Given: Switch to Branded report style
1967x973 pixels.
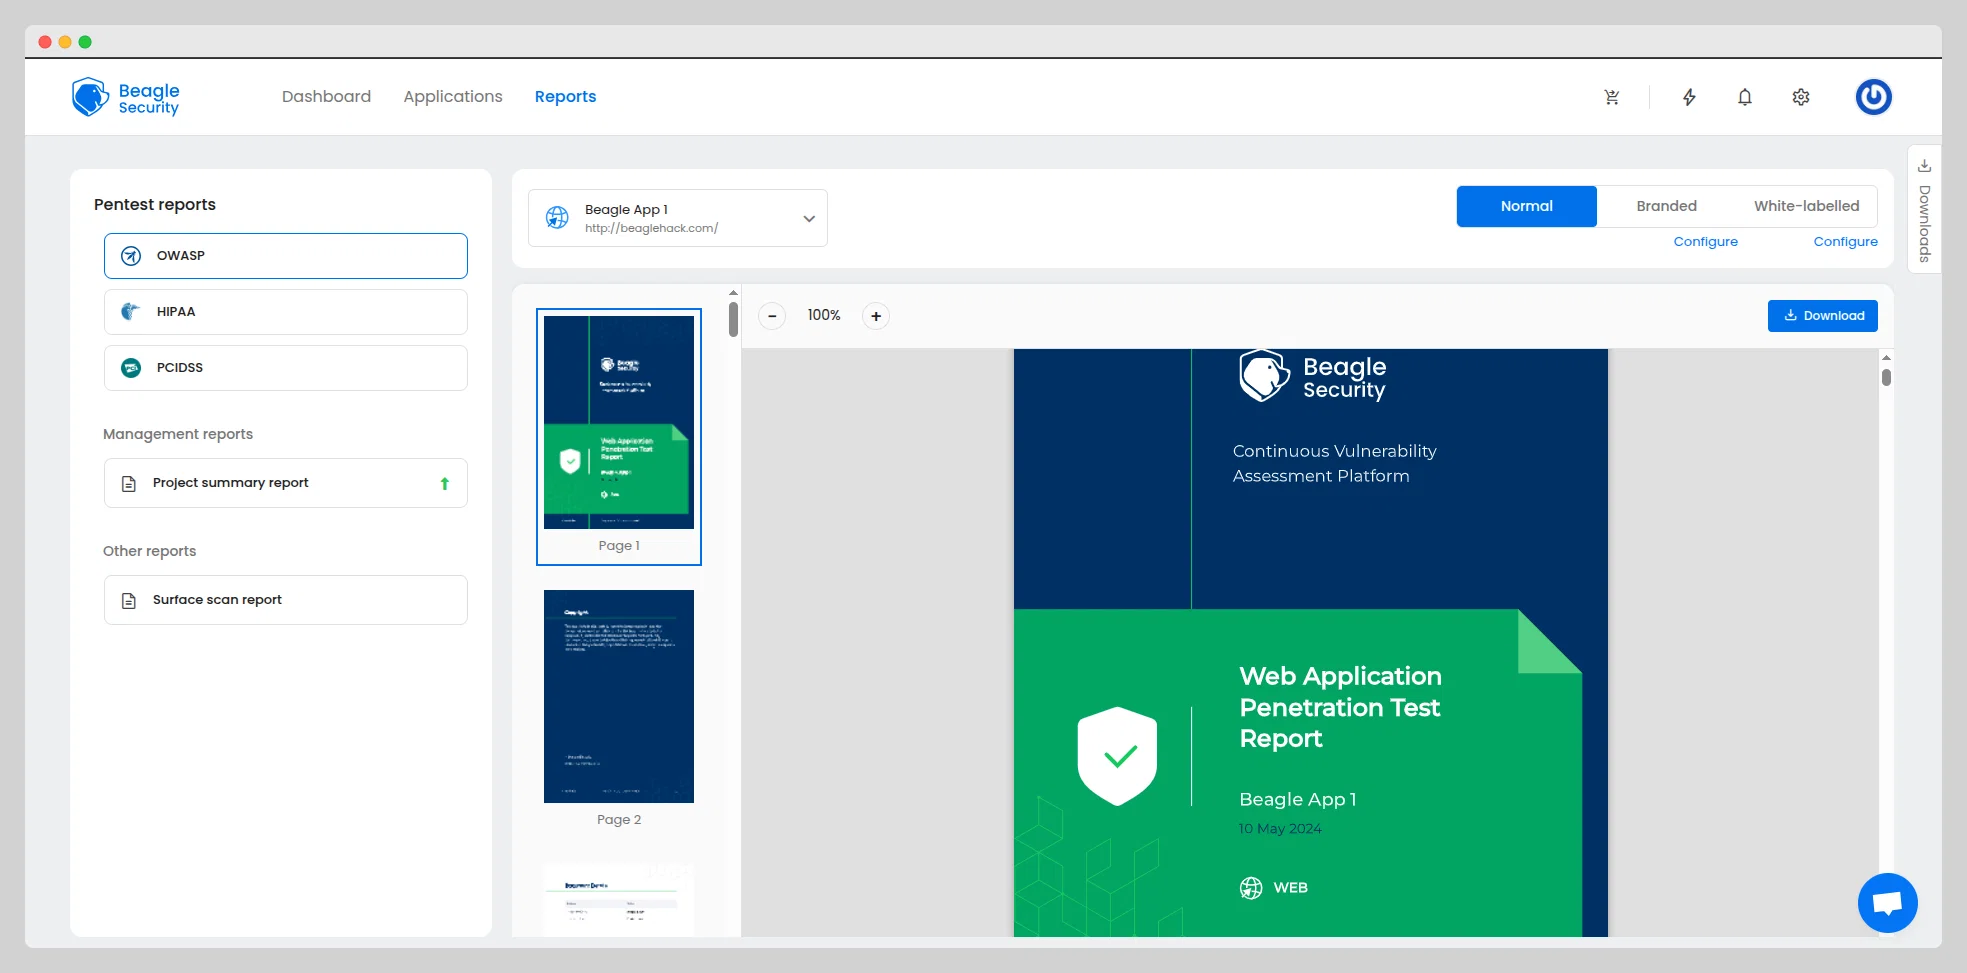Looking at the screenshot, I should point(1666,206).
